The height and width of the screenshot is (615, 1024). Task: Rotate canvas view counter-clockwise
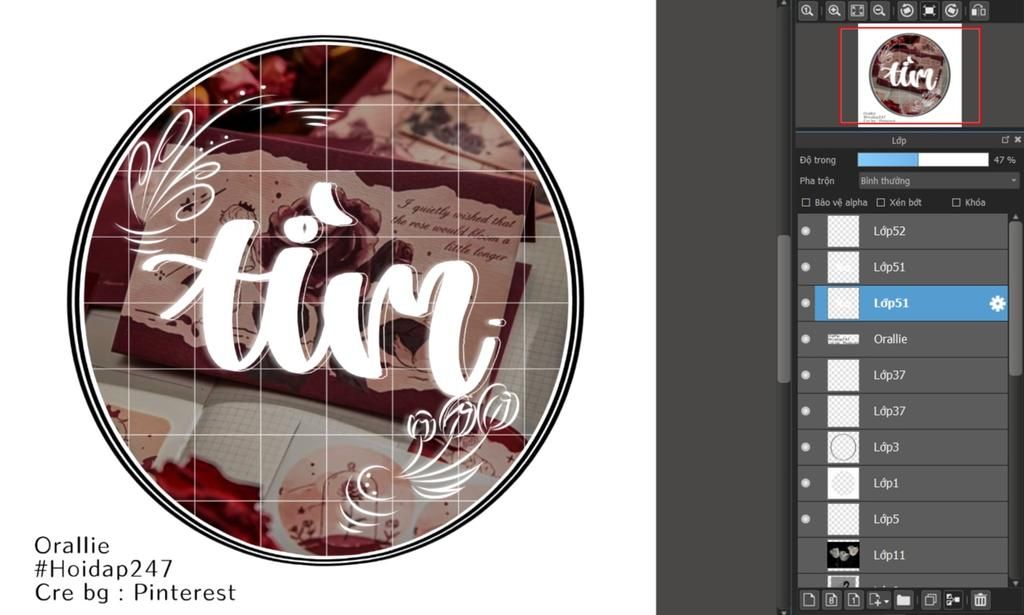pos(906,10)
